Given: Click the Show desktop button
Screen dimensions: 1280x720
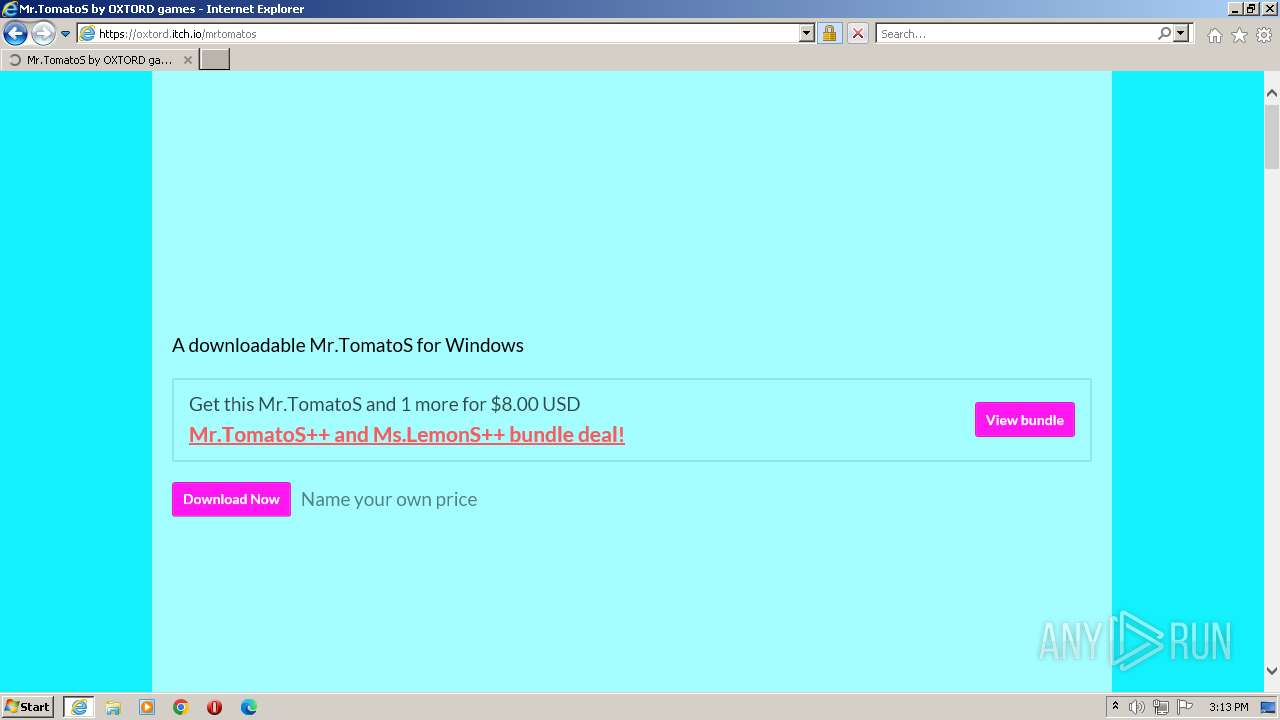Looking at the screenshot, I should [x=1268, y=707].
